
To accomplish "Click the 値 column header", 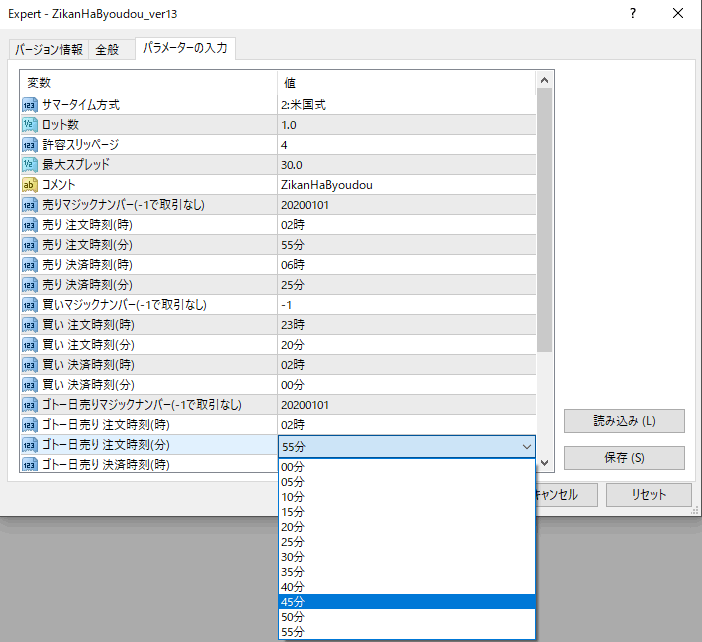I will click(x=407, y=83).
